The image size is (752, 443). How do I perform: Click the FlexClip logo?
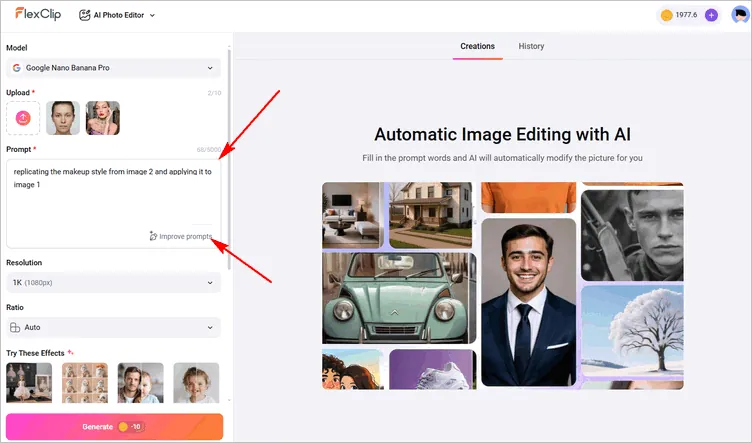click(38, 14)
